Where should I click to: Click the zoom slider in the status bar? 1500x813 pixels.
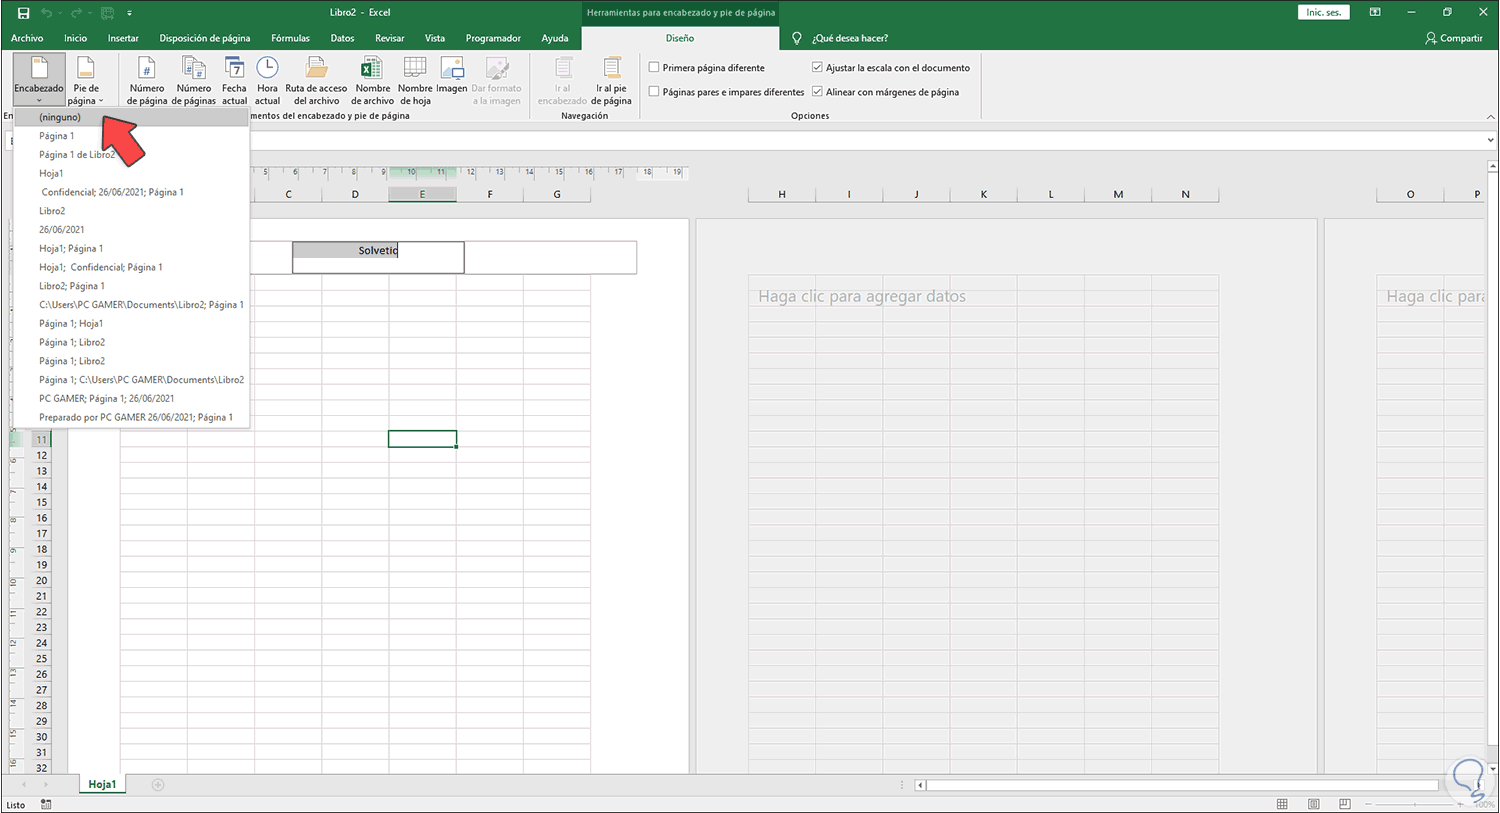point(1414,804)
